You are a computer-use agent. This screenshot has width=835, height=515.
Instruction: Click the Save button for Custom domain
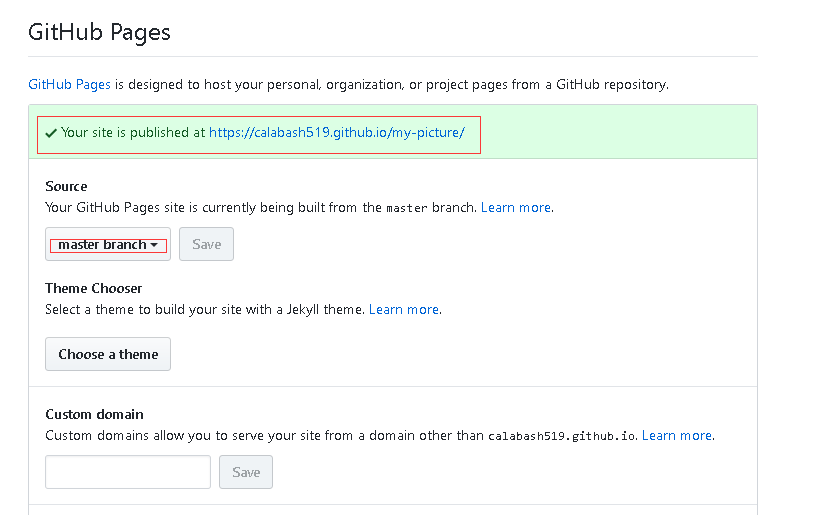click(x=246, y=472)
